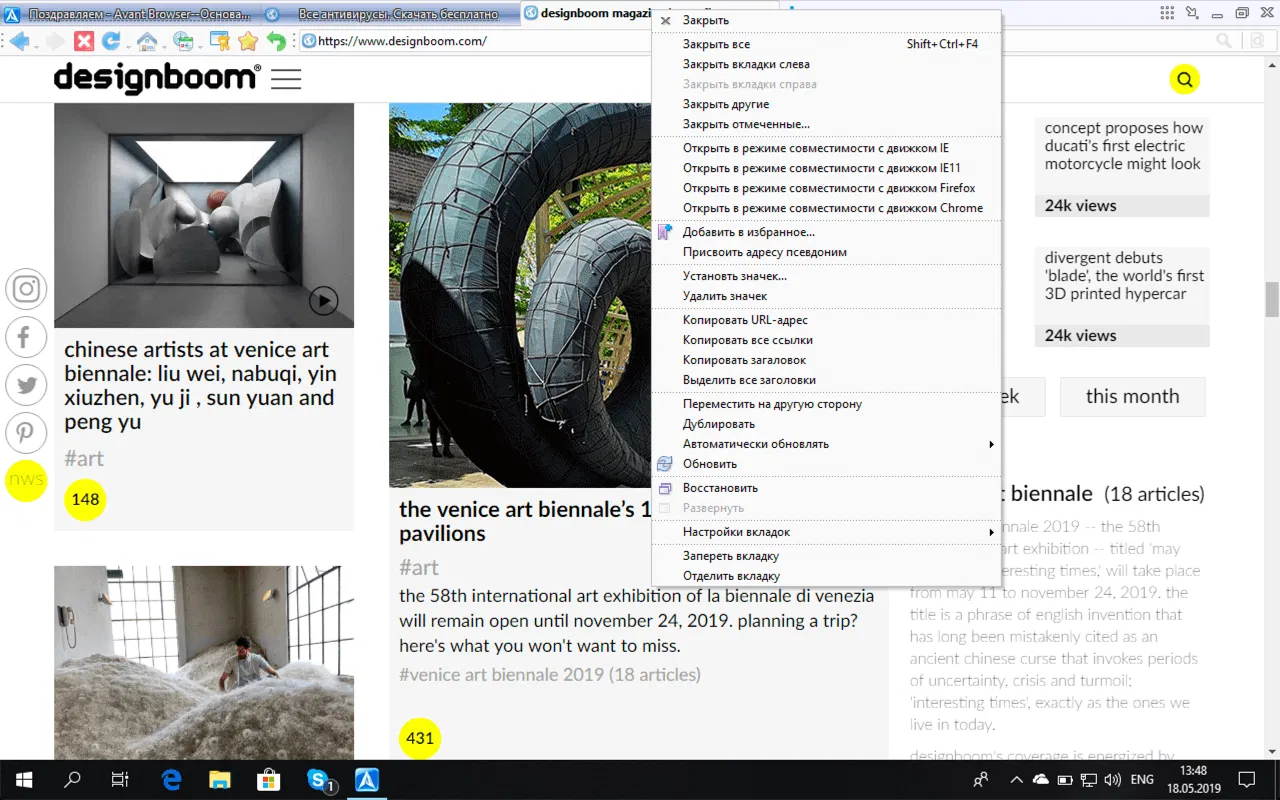Open designboom's Pinterest page
Image resolution: width=1280 pixels, height=800 pixels.
tap(26, 433)
